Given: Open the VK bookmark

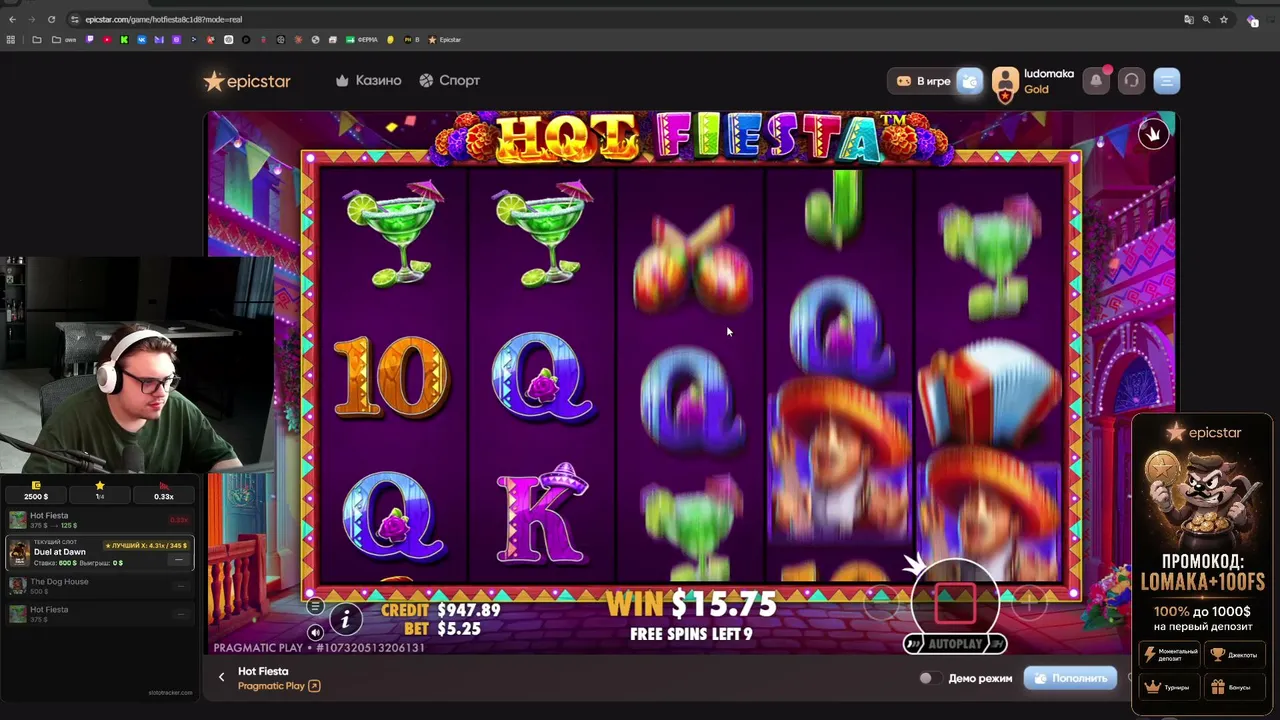Looking at the screenshot, I should coord(142,40).
